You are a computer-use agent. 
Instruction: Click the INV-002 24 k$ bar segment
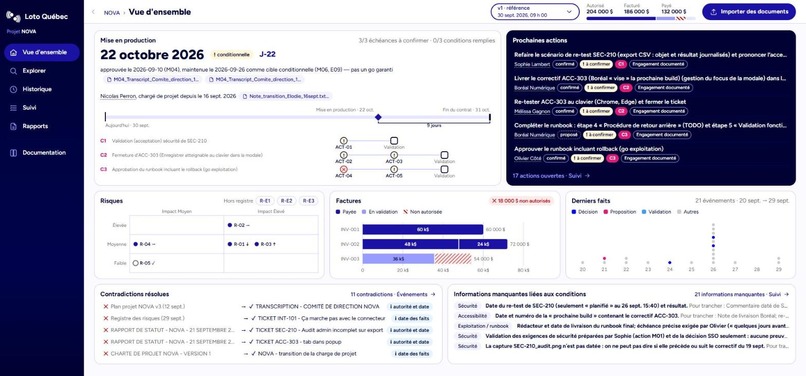(483, 244)
